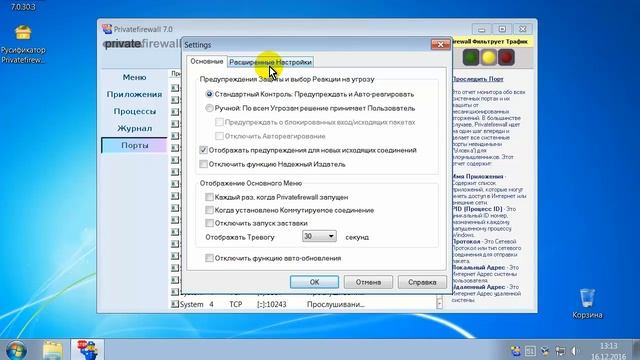Image resolution: width=640 pixels, height=360 pixels.
Task: Click the volume tray icon
Action: 574,351
